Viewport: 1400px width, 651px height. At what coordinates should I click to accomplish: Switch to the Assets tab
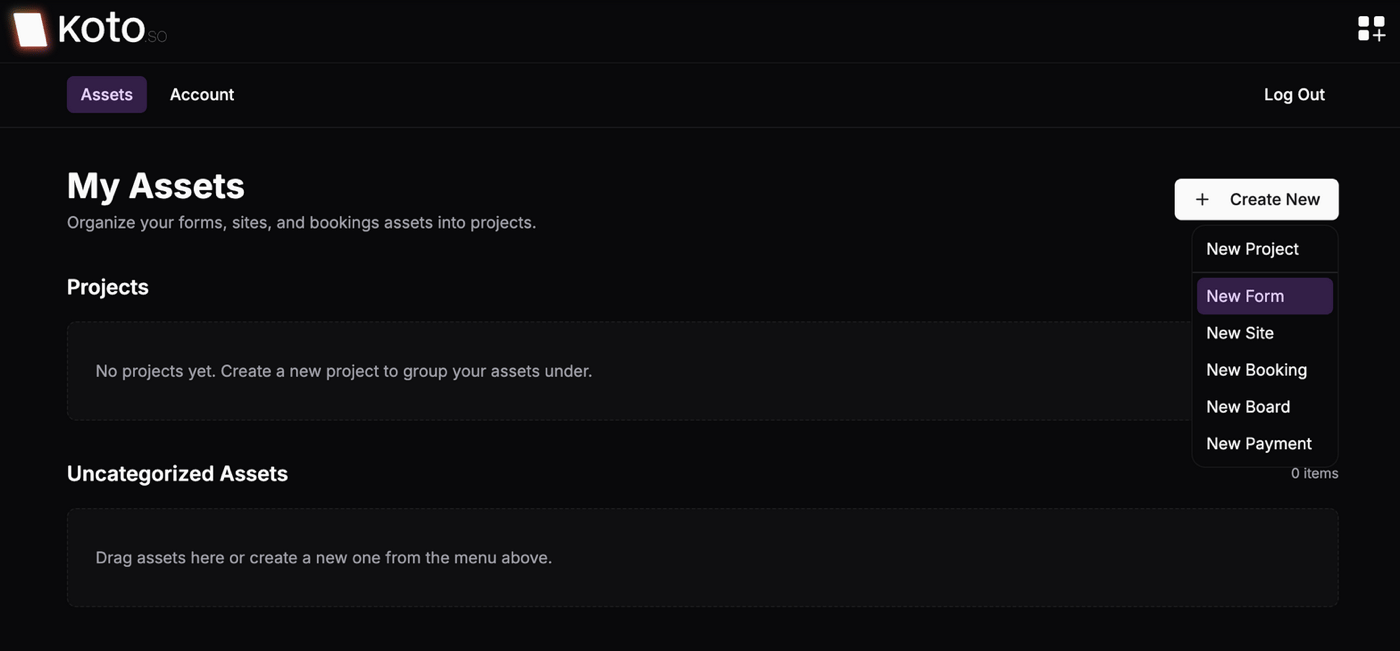[107, 95]
